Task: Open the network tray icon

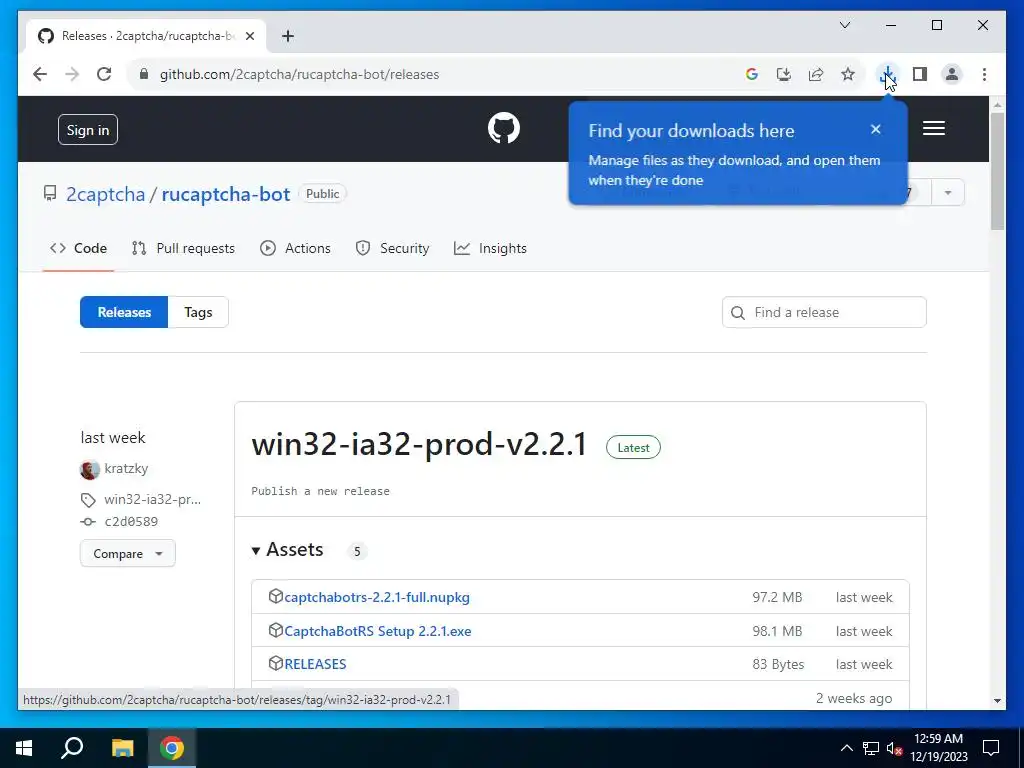Action: [x=871, y=748]
